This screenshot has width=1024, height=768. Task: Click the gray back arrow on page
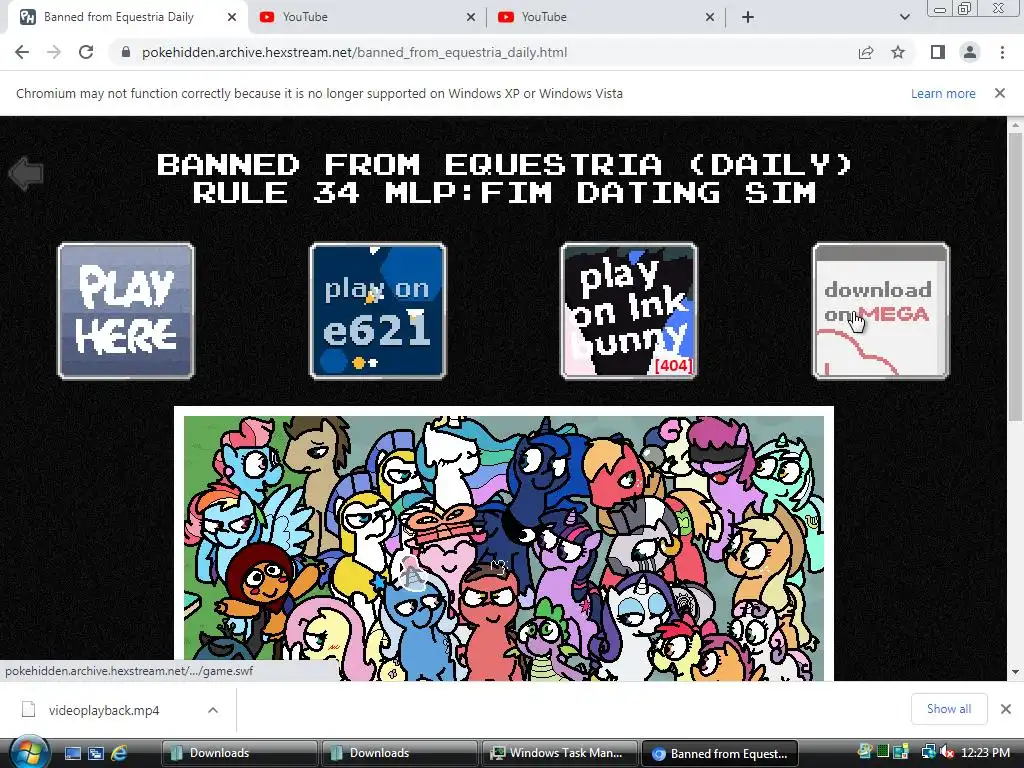pos(26,173)
